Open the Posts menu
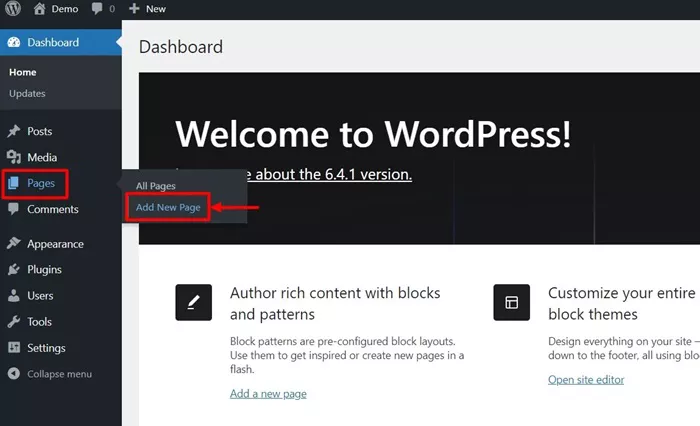 [40, 131]
